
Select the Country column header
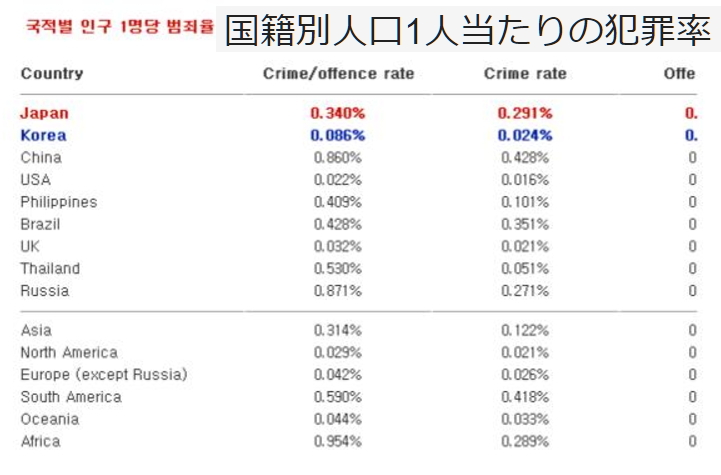coord(52,74)
